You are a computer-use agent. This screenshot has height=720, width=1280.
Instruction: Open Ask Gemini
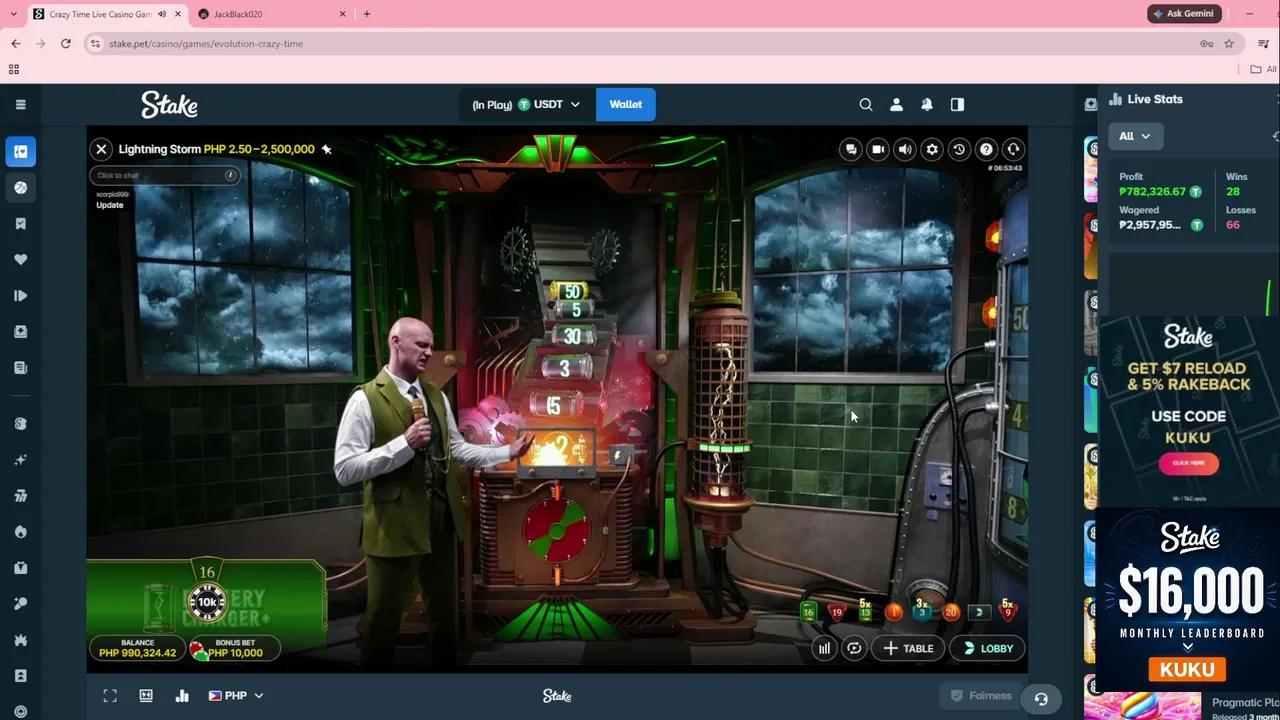(x=1185, y=14)
